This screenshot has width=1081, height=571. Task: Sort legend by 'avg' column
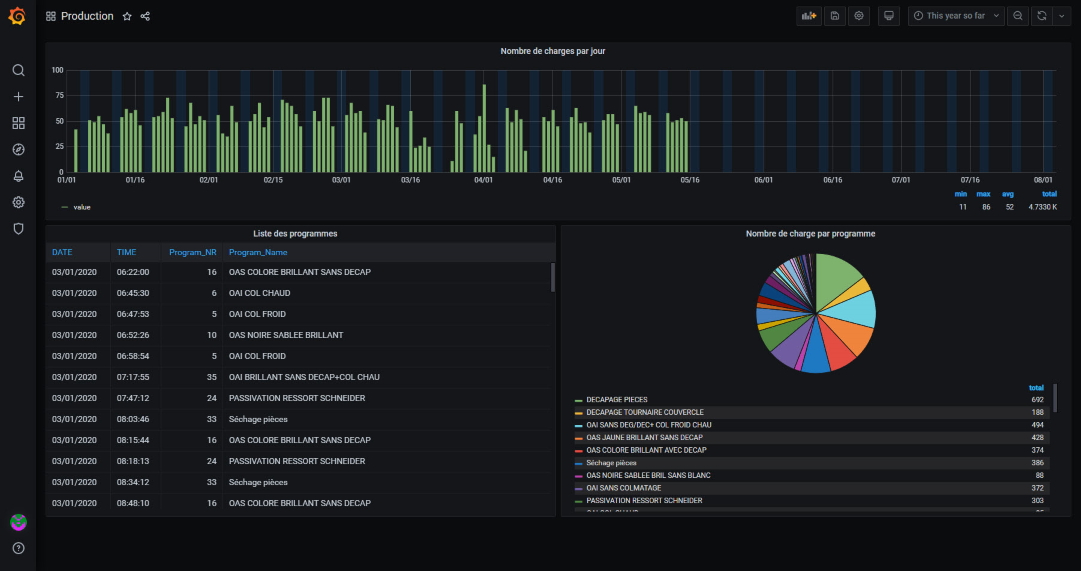coord(1007,194)
